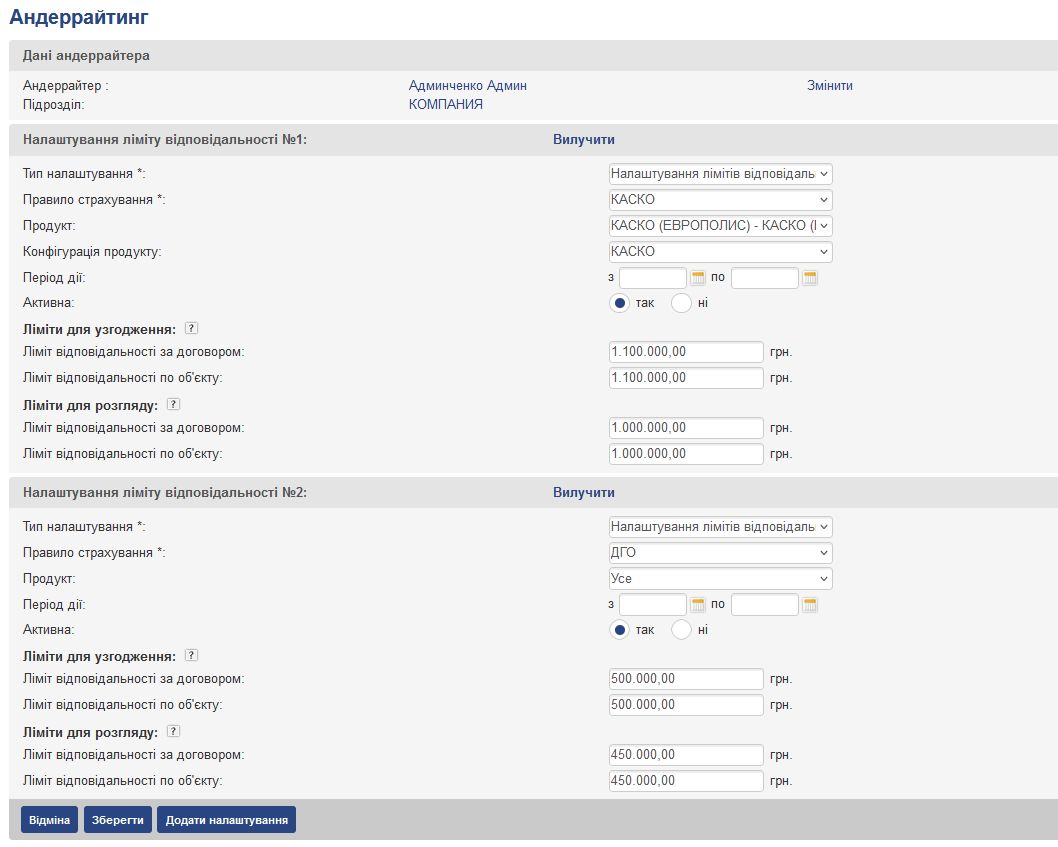The width and height of the screenshot is (1058, 847).
Task: Select 'так' for Активна in setting №2
Action: click(x=620, y=630)
